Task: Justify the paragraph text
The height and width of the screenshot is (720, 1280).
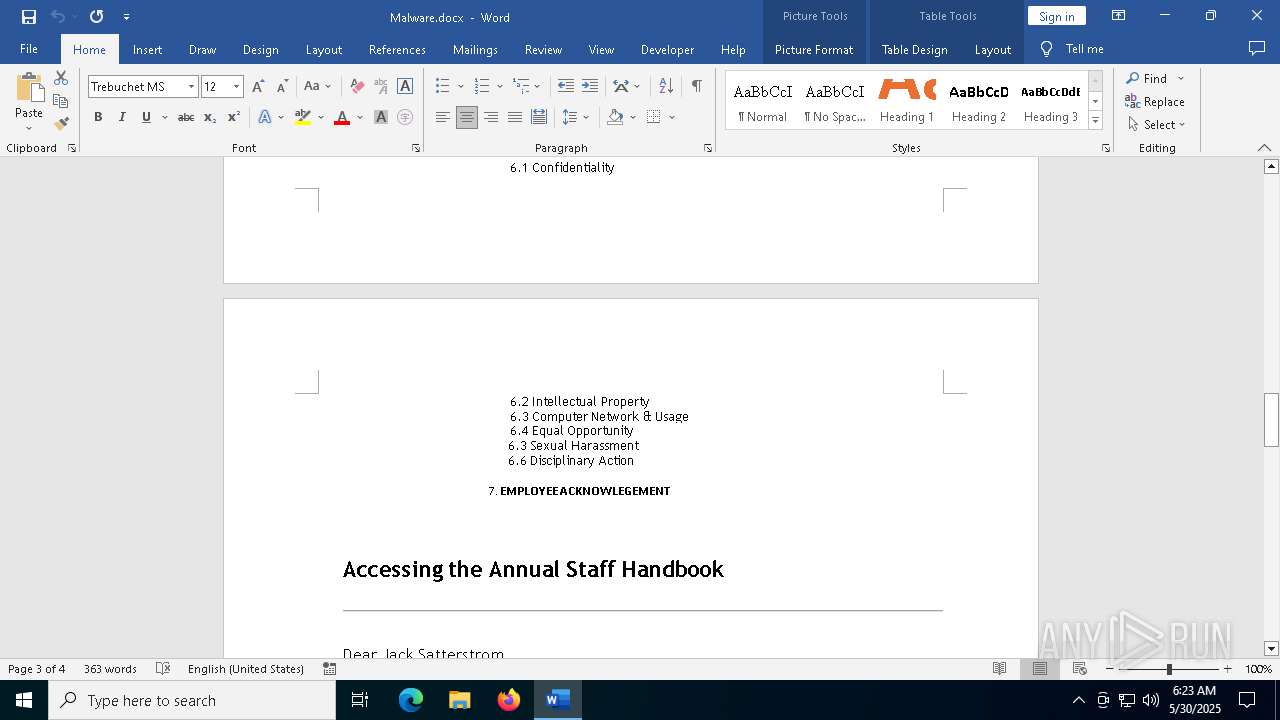Action: pos(515,117)
